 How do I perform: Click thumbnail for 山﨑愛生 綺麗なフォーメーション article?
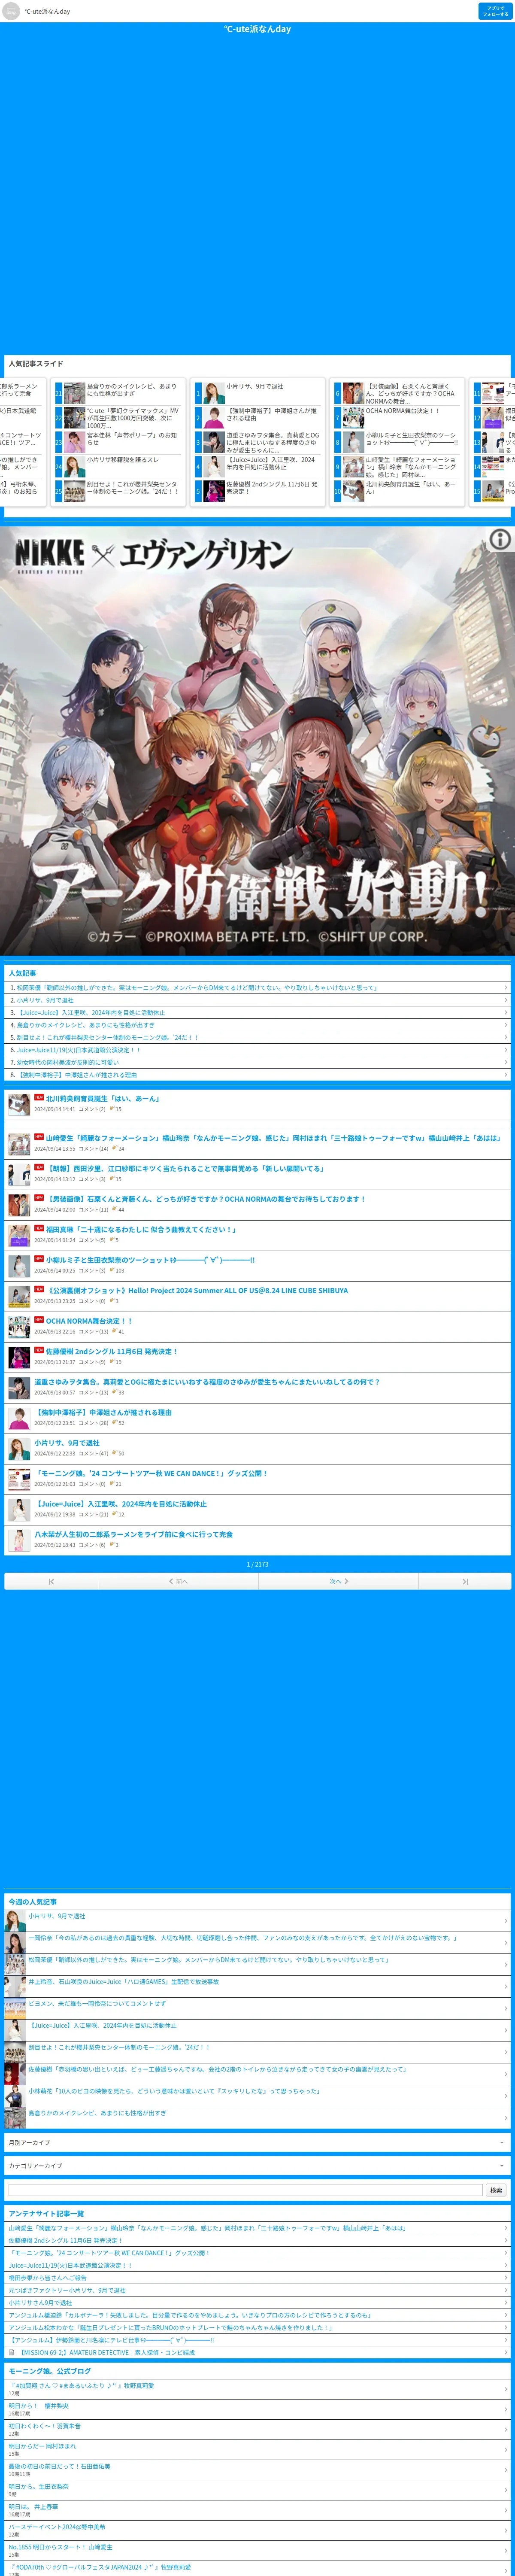point(19,1144)
